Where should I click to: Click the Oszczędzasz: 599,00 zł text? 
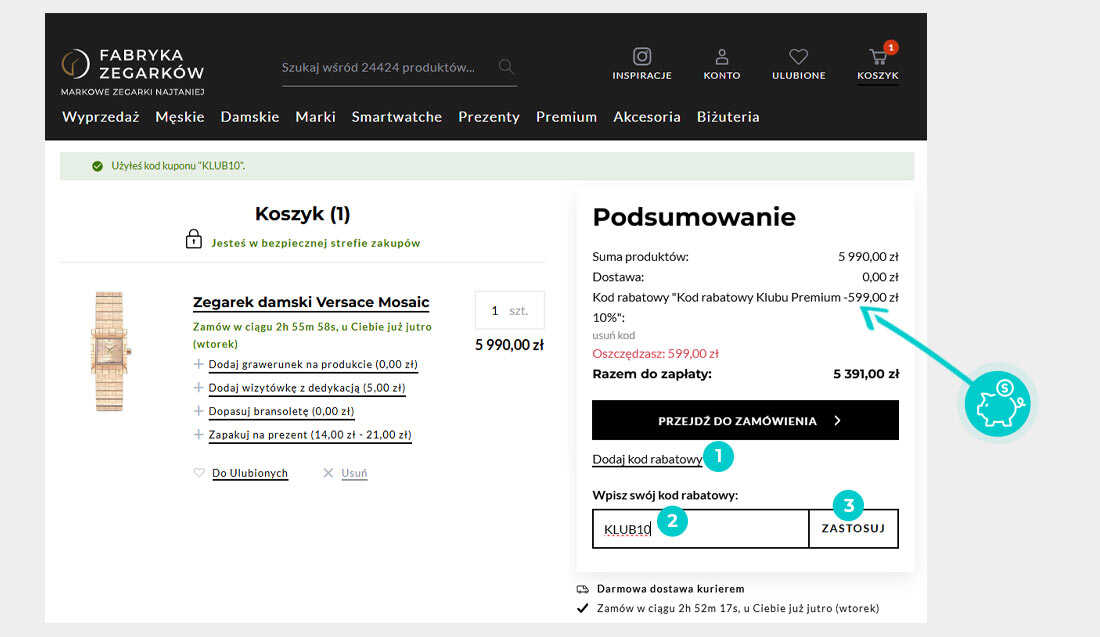click(x=655, y=354)
